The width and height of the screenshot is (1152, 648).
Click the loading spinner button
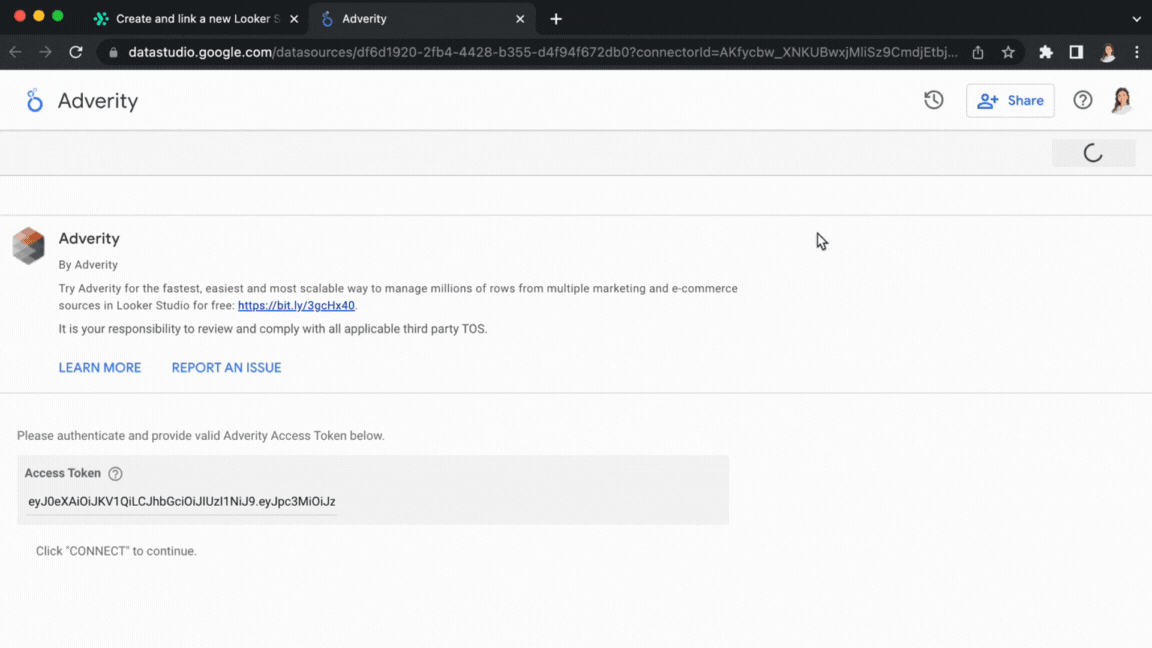1093,153
